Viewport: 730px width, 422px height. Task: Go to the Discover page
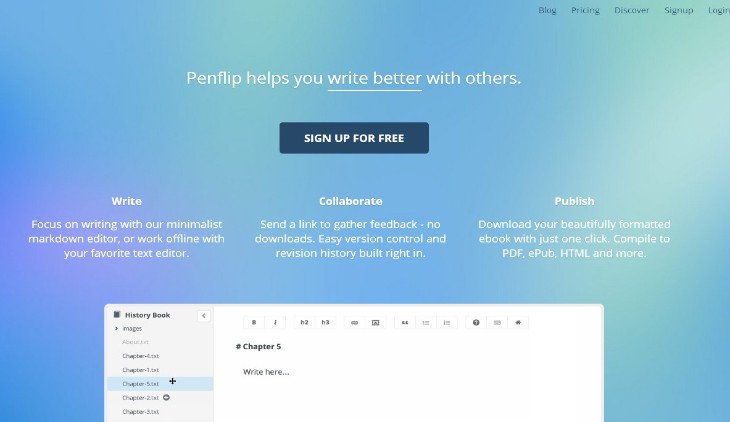(631, 10)
